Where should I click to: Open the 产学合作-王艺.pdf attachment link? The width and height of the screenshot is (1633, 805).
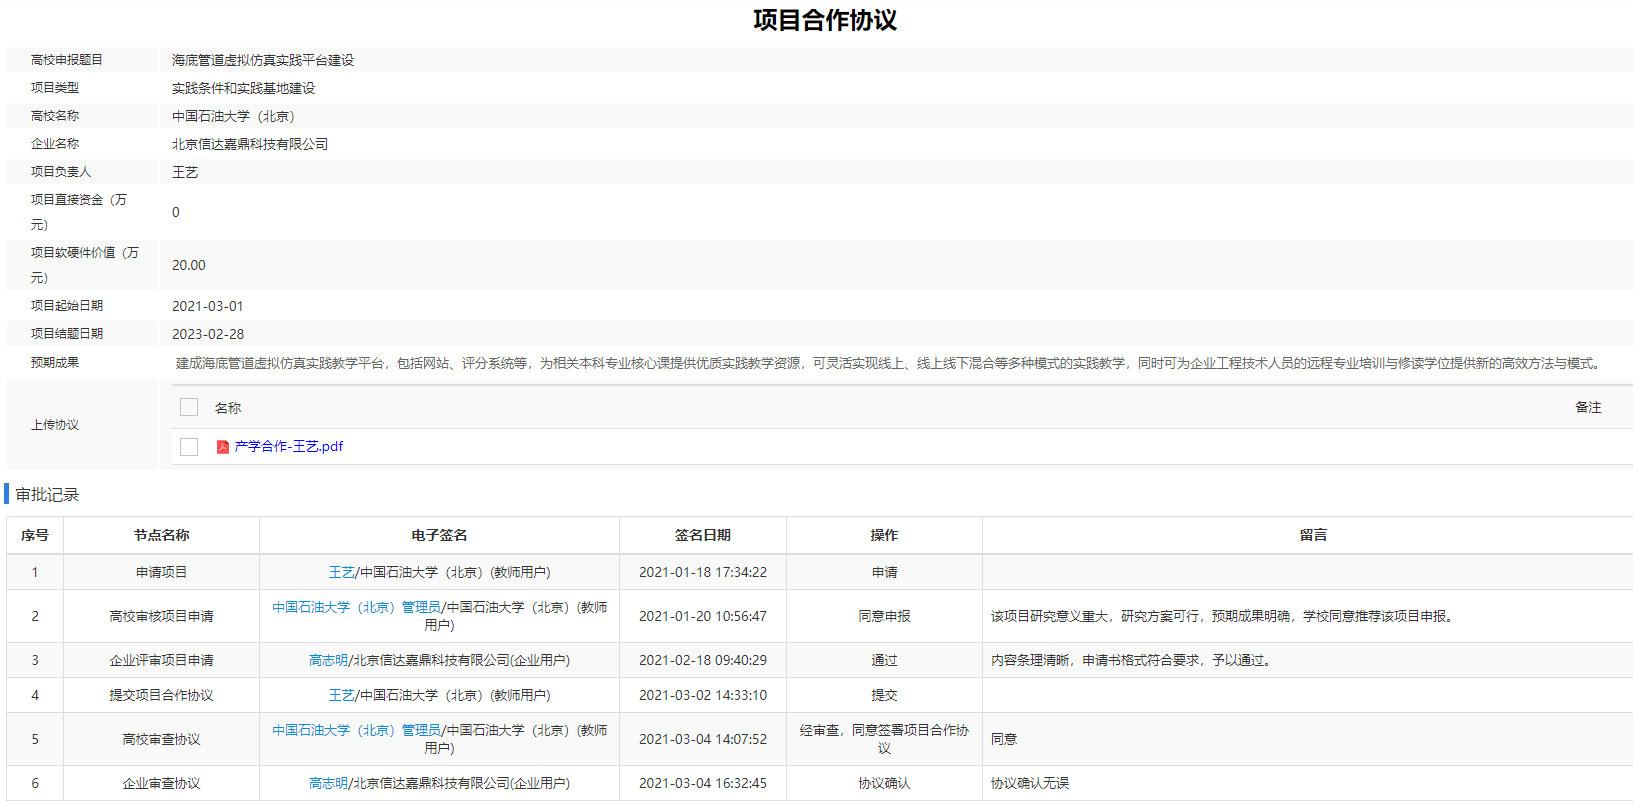pos(288,447)
